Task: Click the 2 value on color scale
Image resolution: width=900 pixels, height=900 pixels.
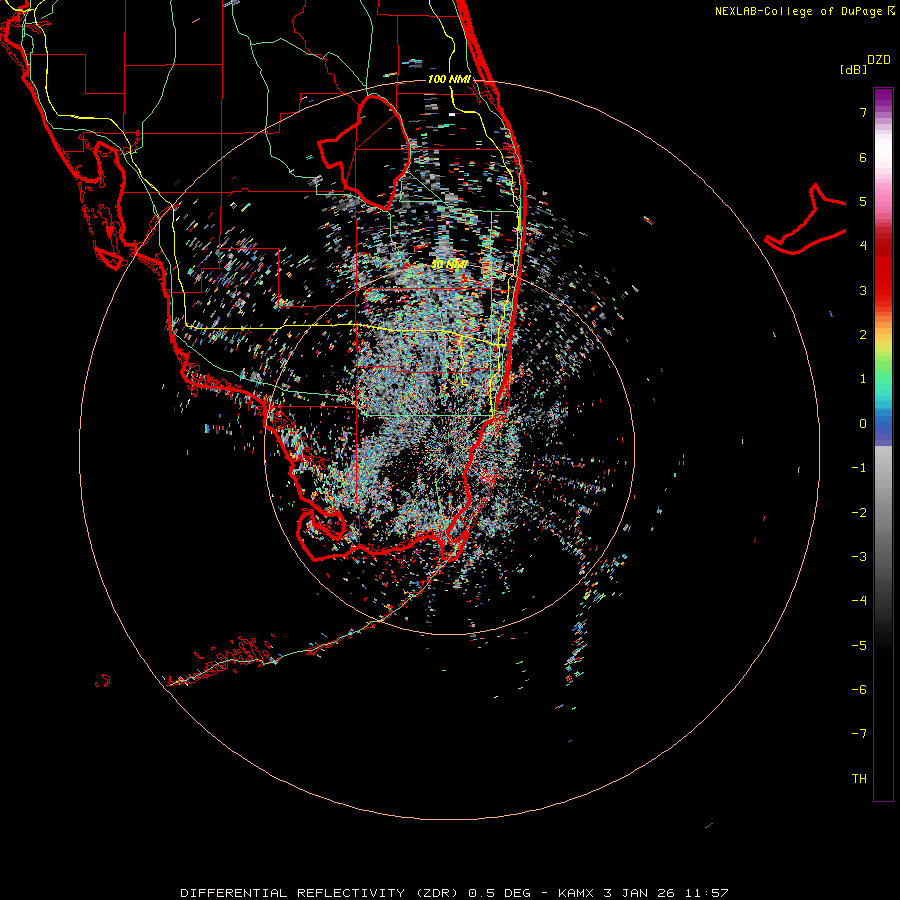Action: tap(863, 335)
